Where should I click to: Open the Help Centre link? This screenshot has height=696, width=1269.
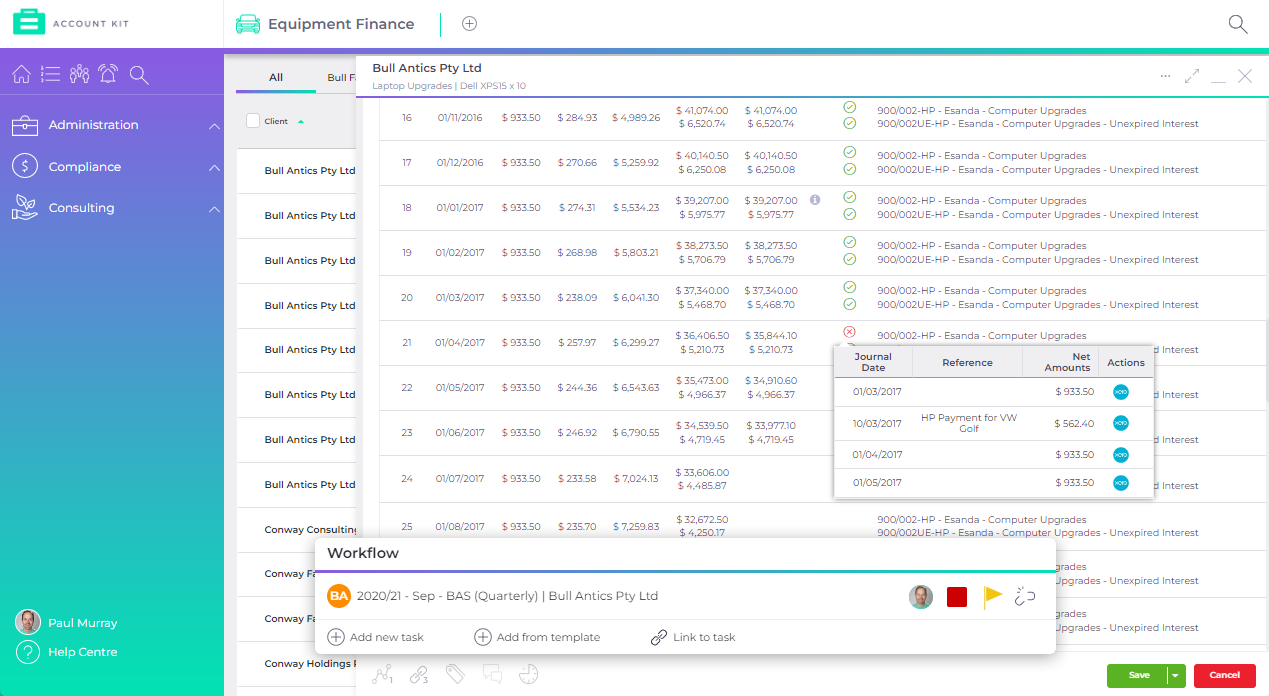83,652
